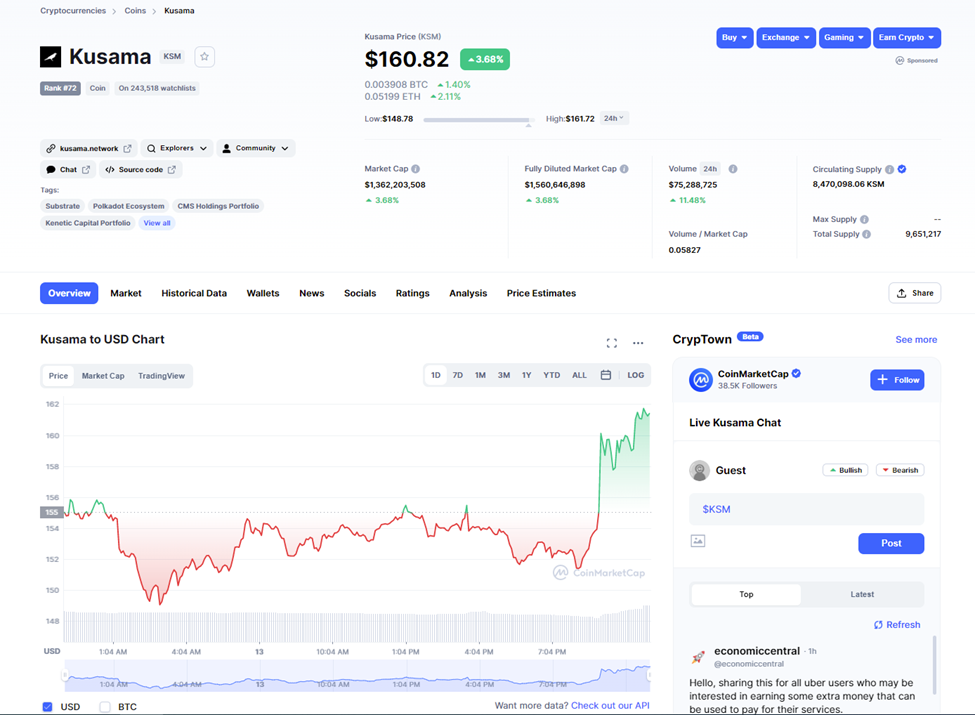
Task: Click CoinMarketCap avatar in CrypTown
Action: click(x=701, y=379)
